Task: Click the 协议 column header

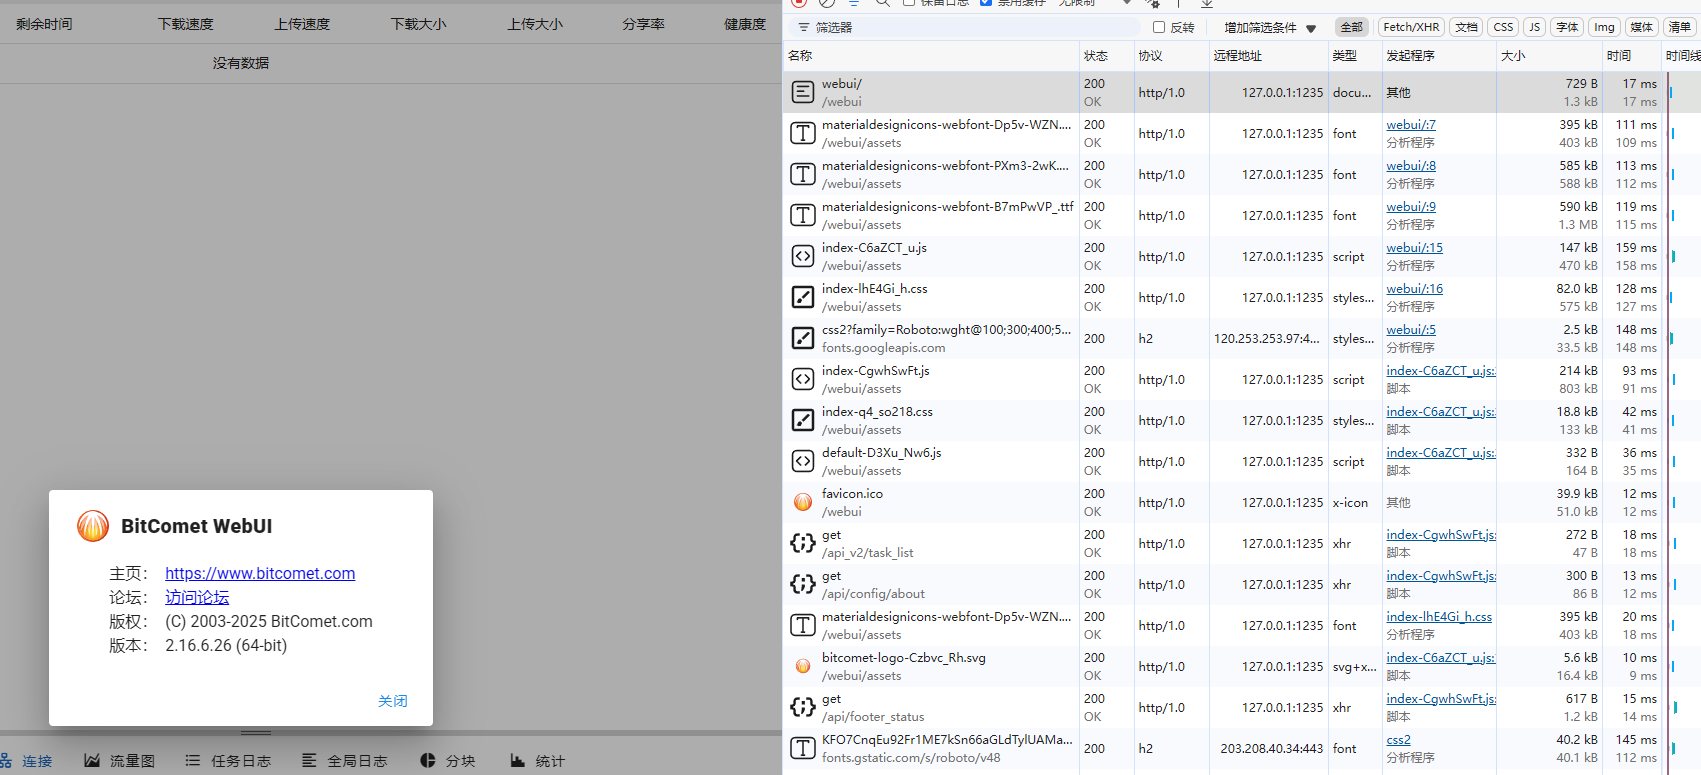Action: (1171, 56)
